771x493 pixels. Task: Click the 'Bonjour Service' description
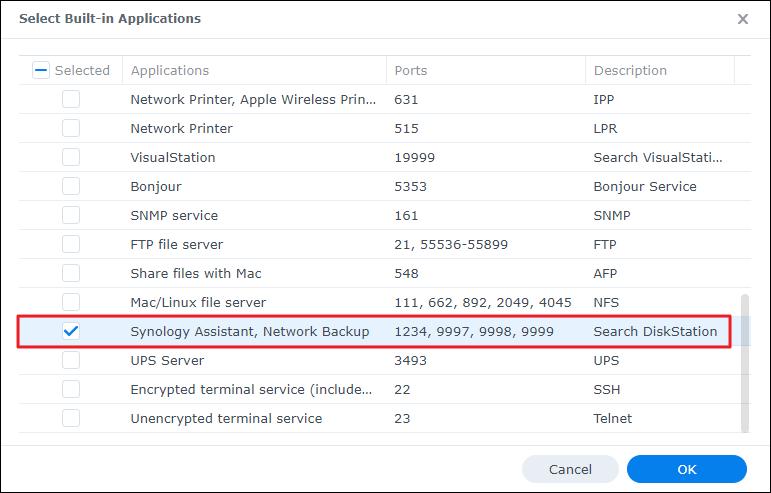tap(645, 187)
